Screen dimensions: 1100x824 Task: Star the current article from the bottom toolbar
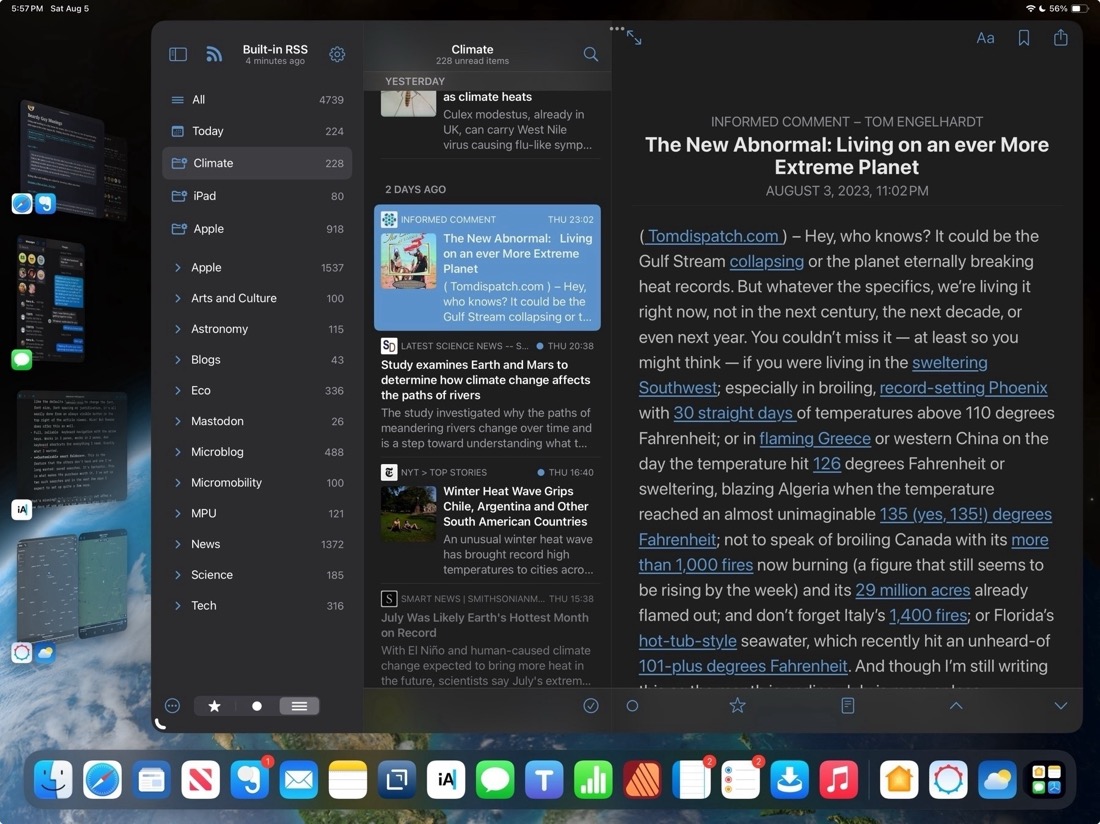737,705
